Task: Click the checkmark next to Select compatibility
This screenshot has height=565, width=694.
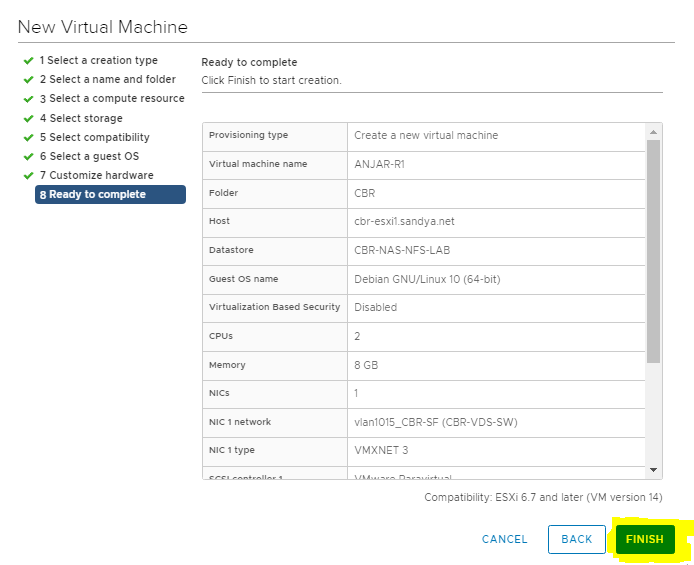Action: point(28,138)
